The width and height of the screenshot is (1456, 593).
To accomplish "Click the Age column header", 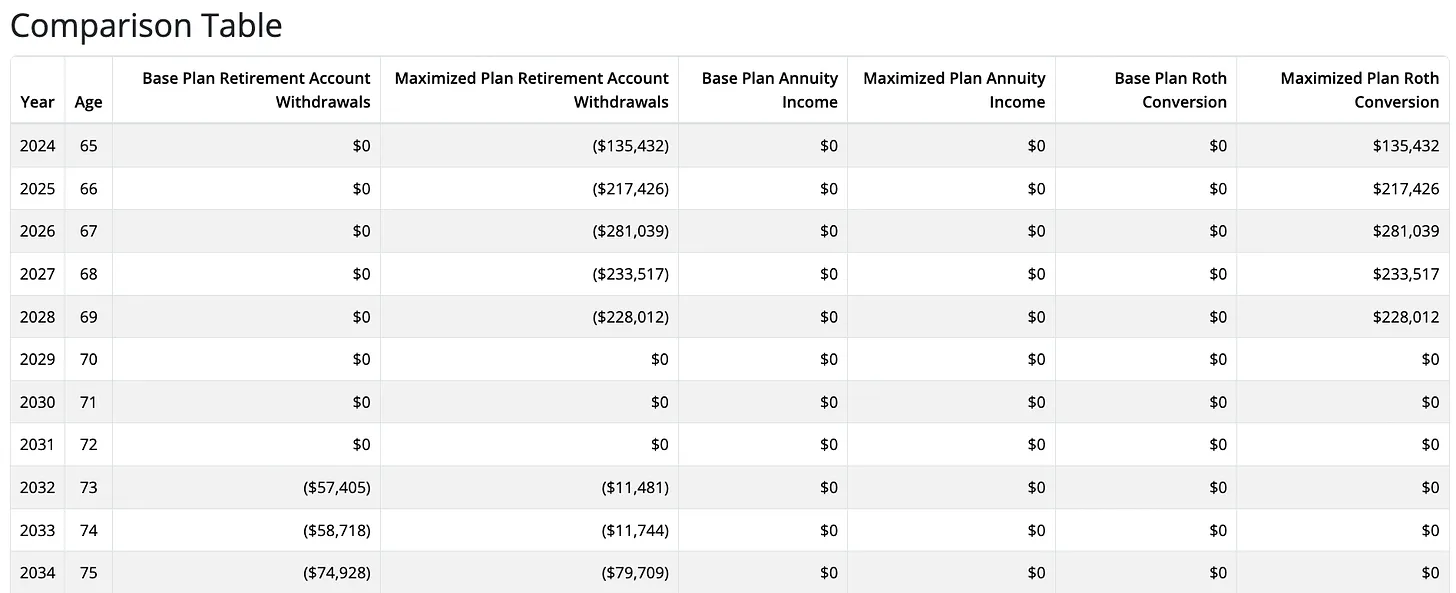I will click(88, 102).
